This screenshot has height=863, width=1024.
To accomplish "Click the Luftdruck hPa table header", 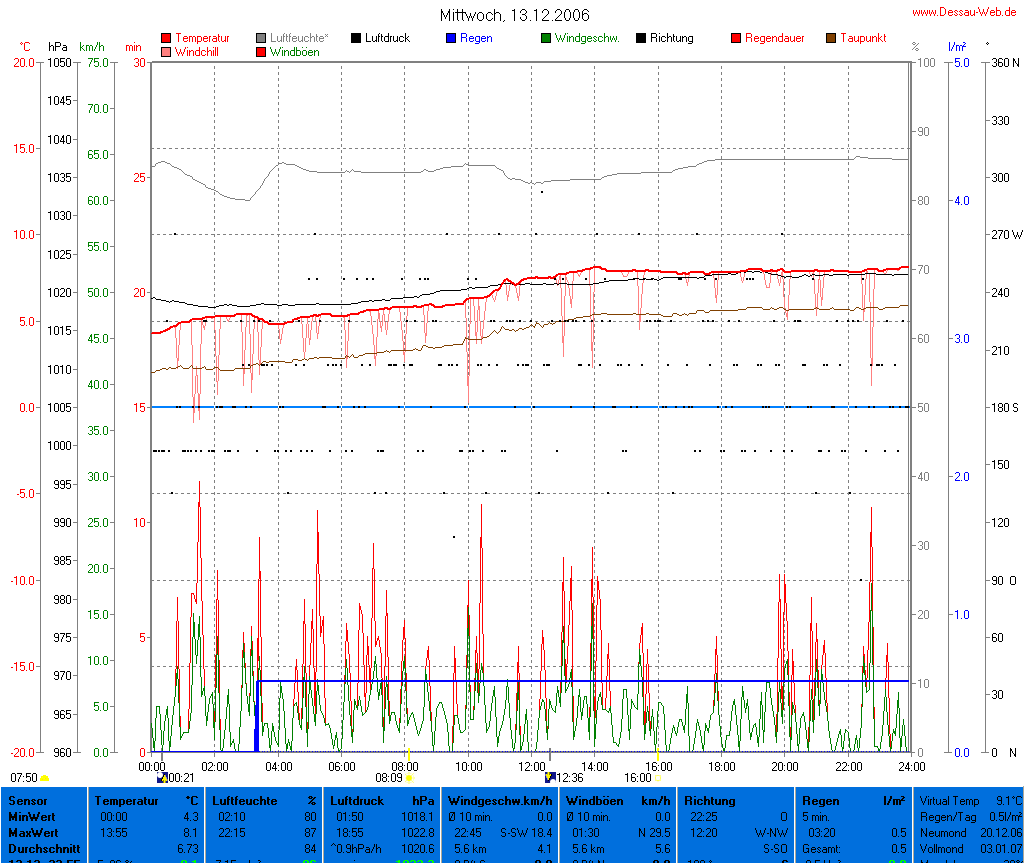I will [383, 800].
